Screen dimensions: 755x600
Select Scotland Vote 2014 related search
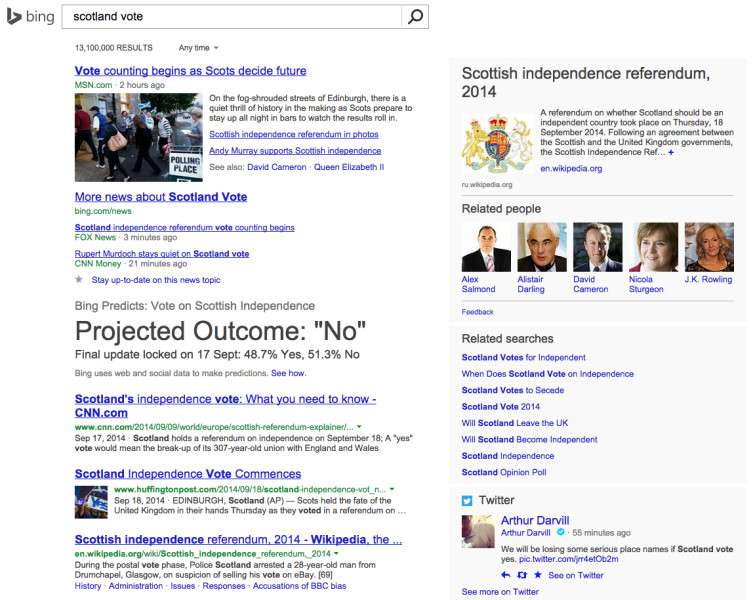click(x=501, y=406)
